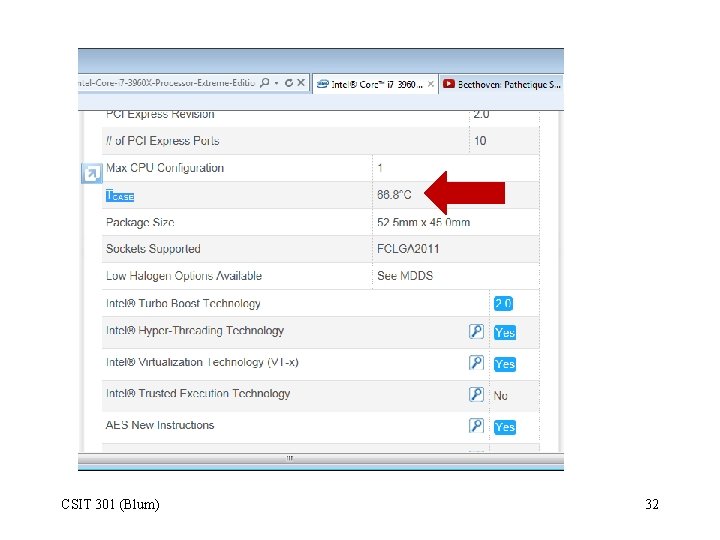Image resolution: width=720 pixels, height=540 pixels.
Task: Select the Max CPU Configuration value 1
Action: coord(380,168)
